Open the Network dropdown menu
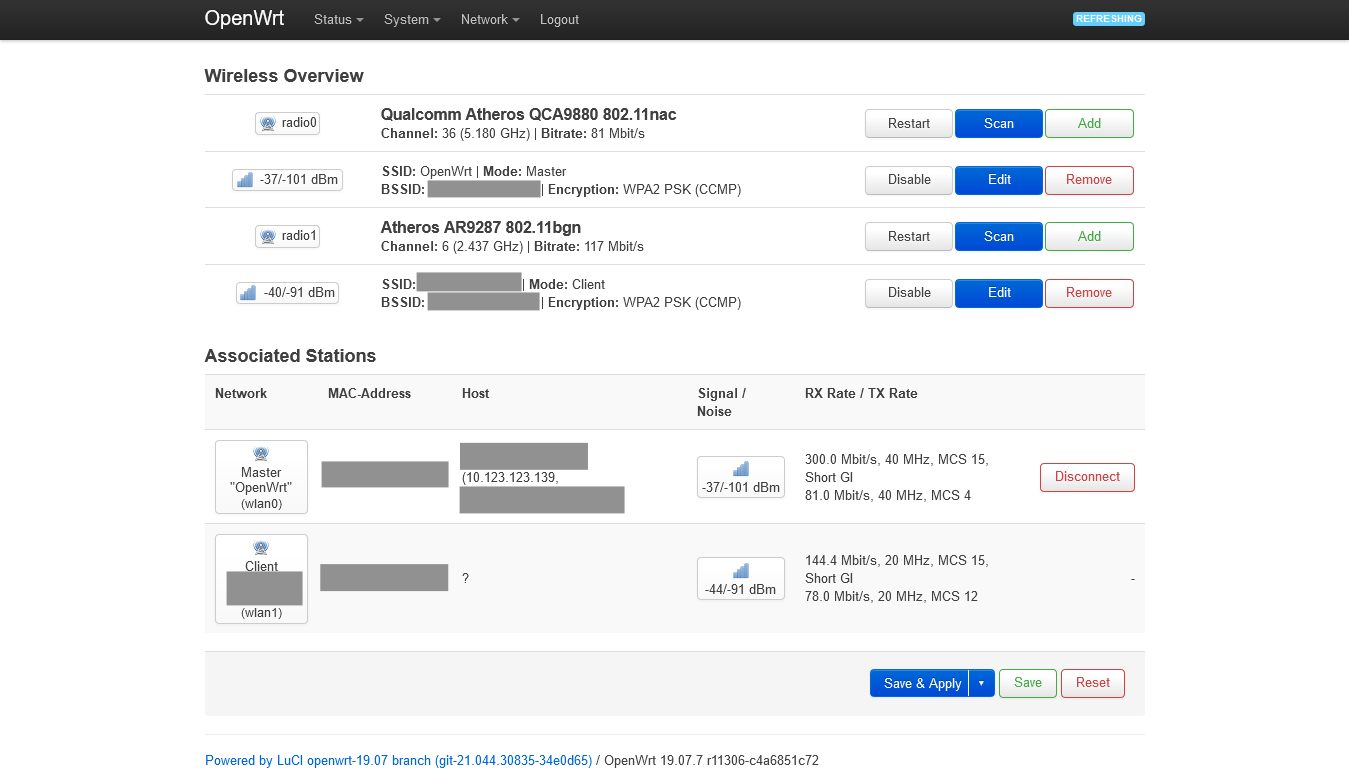1349x775 pixels. click(489, 19)
